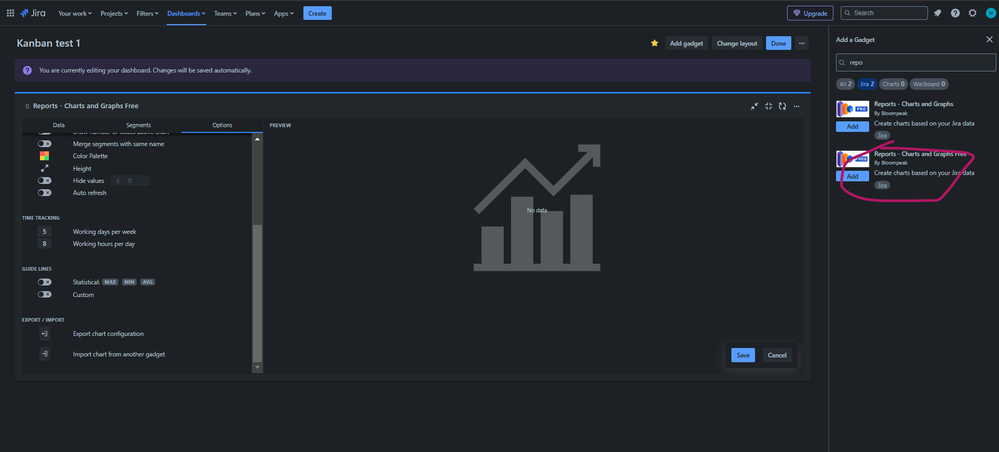Switch to the Segments tab

coord(138,125)
